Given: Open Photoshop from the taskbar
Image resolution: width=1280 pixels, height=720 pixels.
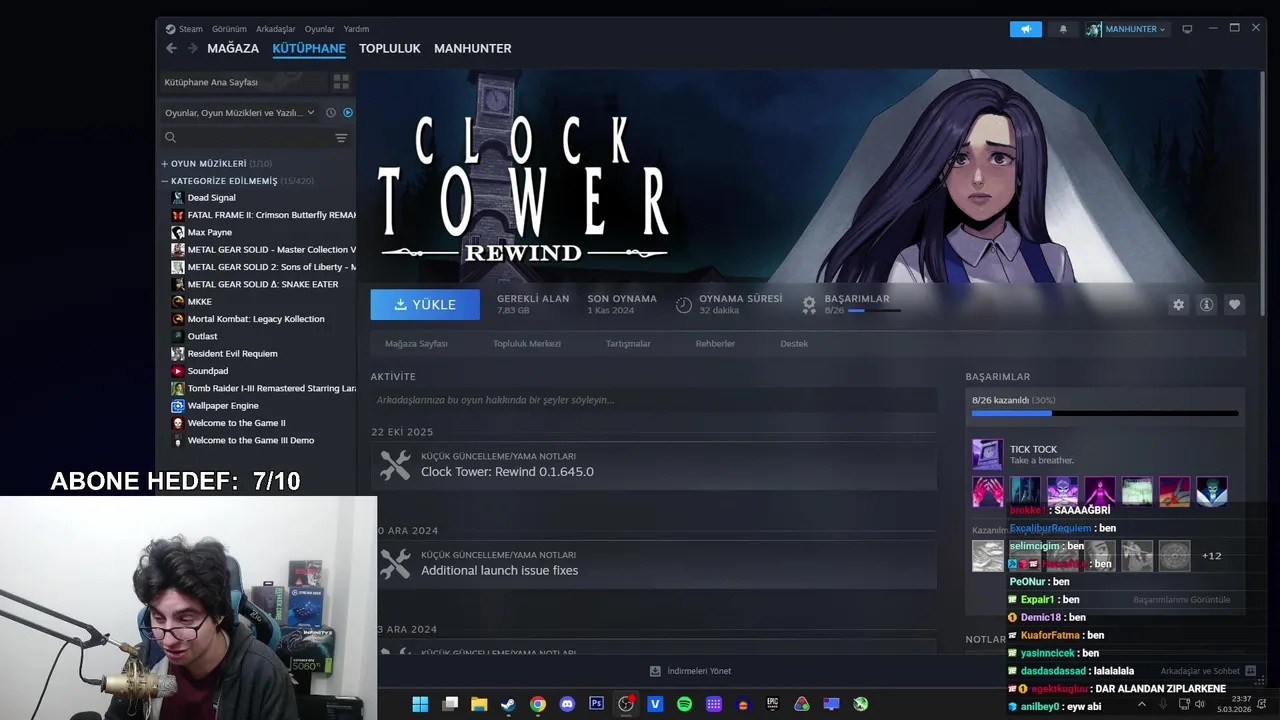Looking at the screenshot, I should [x=596, y=704].
